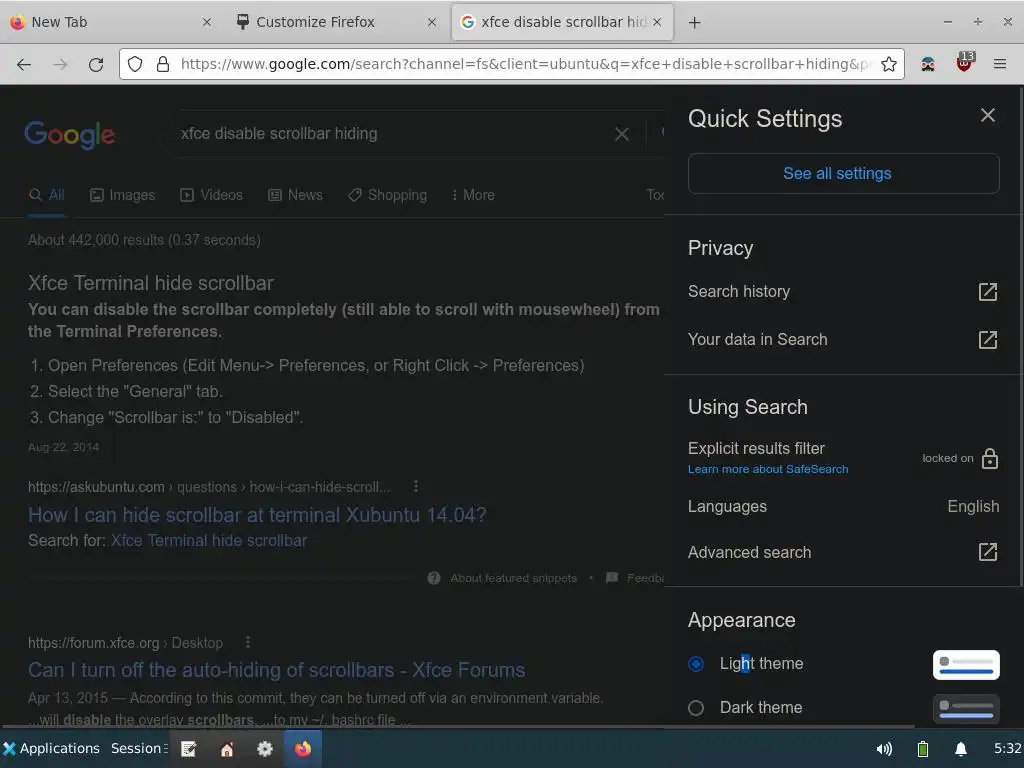1024x768 pixels.
Task: Open the Languages setting showing English
Action: (x=843, y=506)
